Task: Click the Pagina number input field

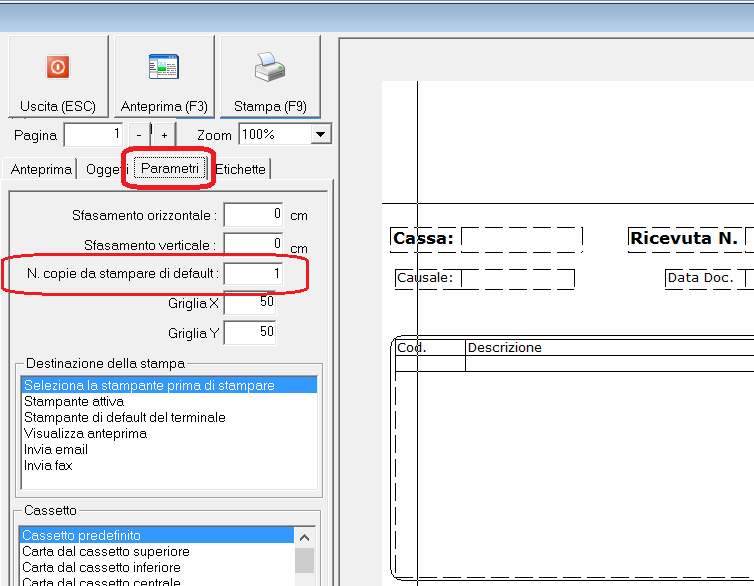Action: coord(93,135)
